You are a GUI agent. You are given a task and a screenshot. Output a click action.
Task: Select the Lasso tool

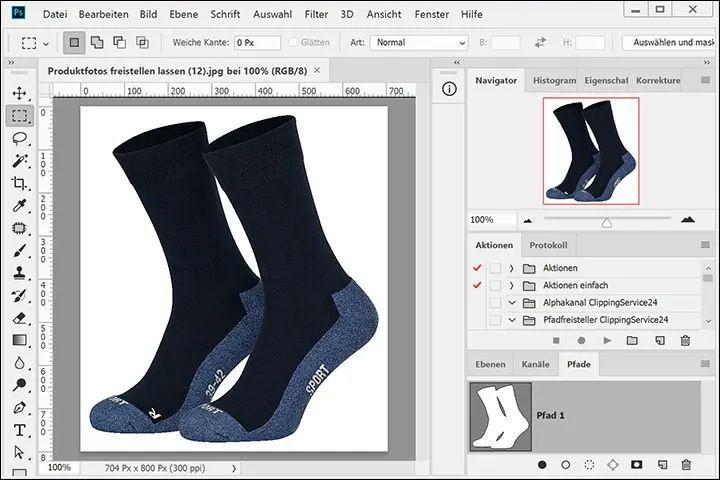pyautogui.click(x=19, y=138)
